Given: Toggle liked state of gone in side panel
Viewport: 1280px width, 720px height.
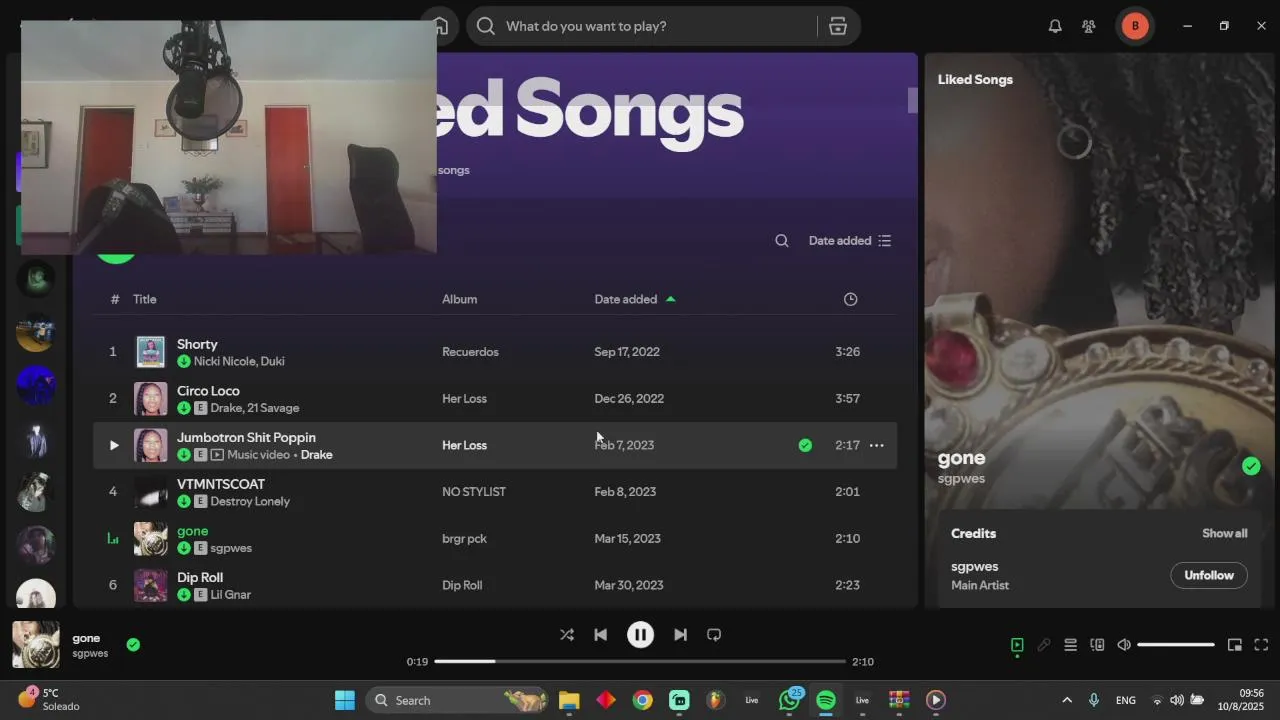Looking at the screenshot, I should (1251, 466).
